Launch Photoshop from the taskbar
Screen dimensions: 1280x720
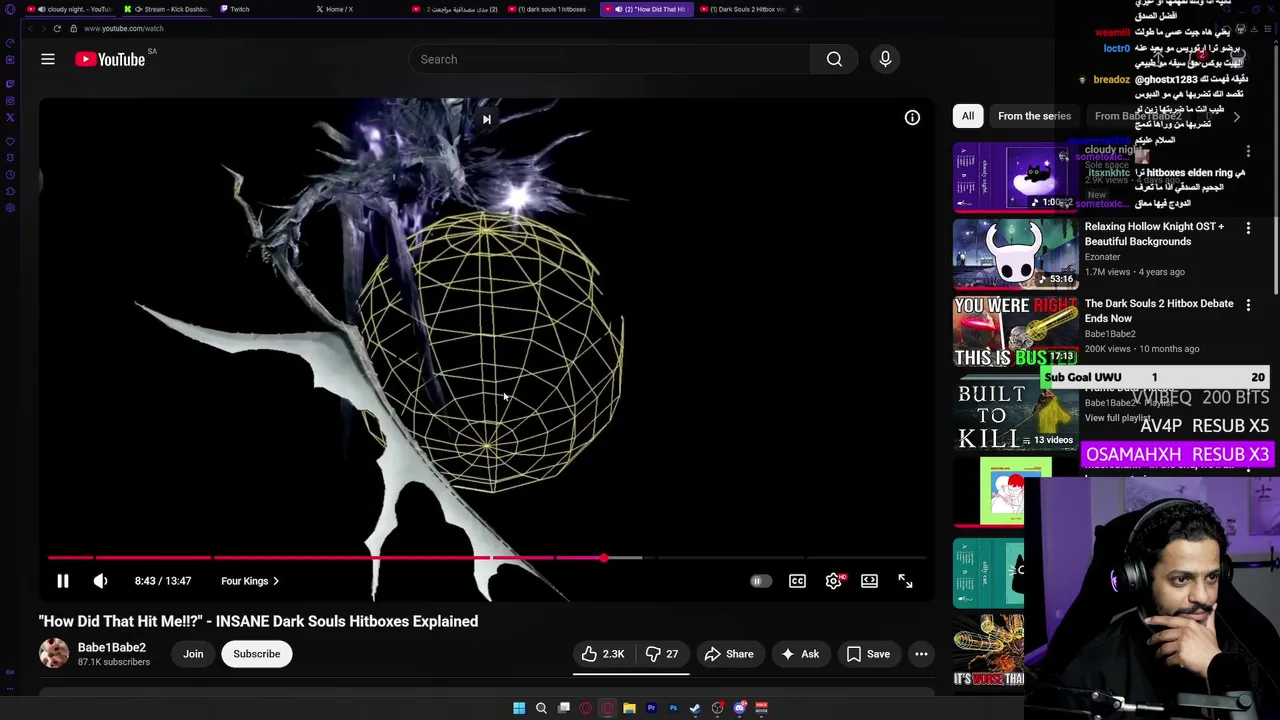[x=673, y=708]
